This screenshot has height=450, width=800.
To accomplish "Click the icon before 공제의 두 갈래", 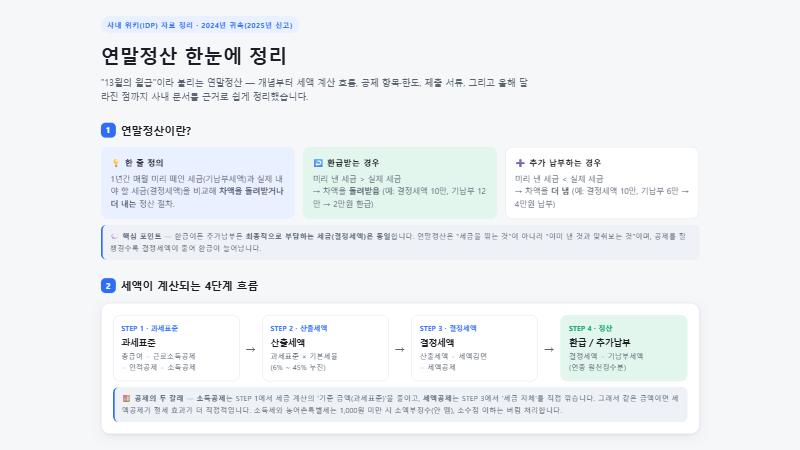I will pos(126,398).
